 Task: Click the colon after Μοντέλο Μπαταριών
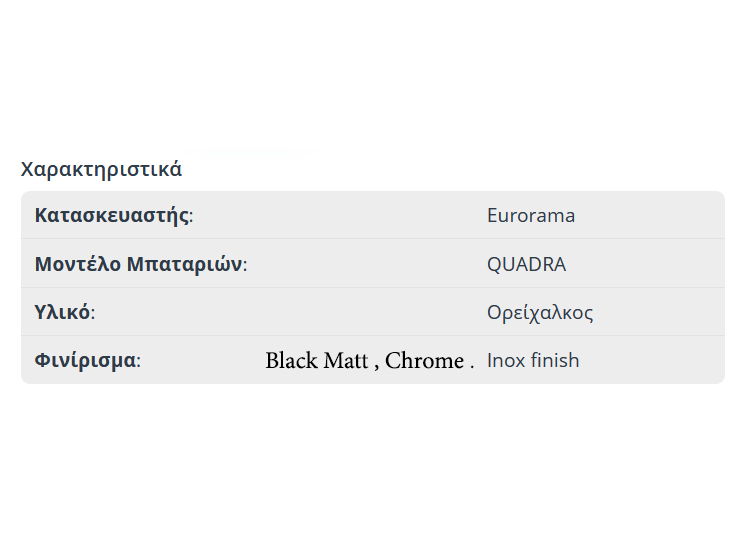(245, 266)
